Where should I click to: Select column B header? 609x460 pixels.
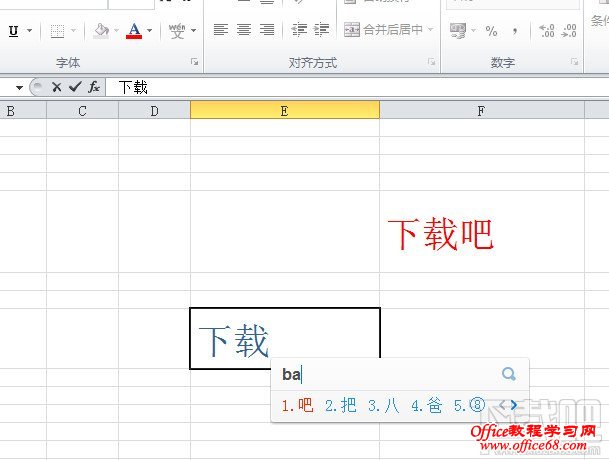23,111
